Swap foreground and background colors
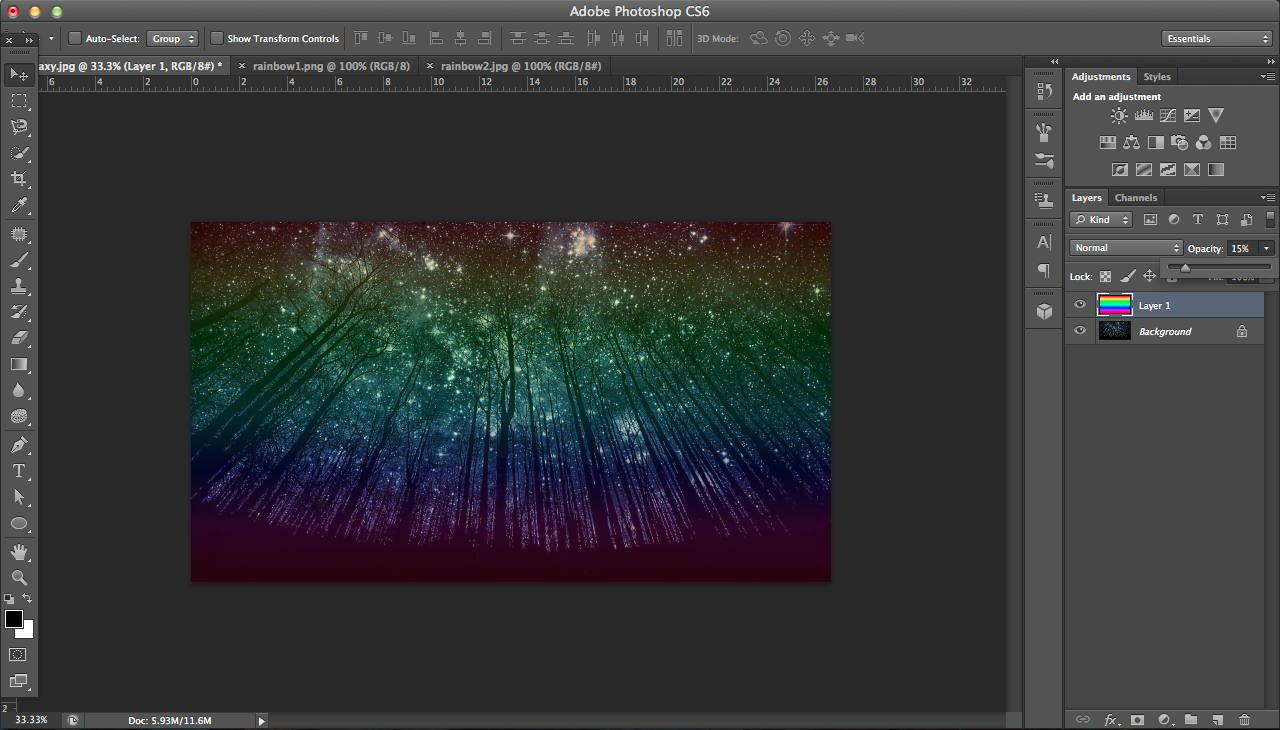 pyautogui.click(x=27, y=599)
